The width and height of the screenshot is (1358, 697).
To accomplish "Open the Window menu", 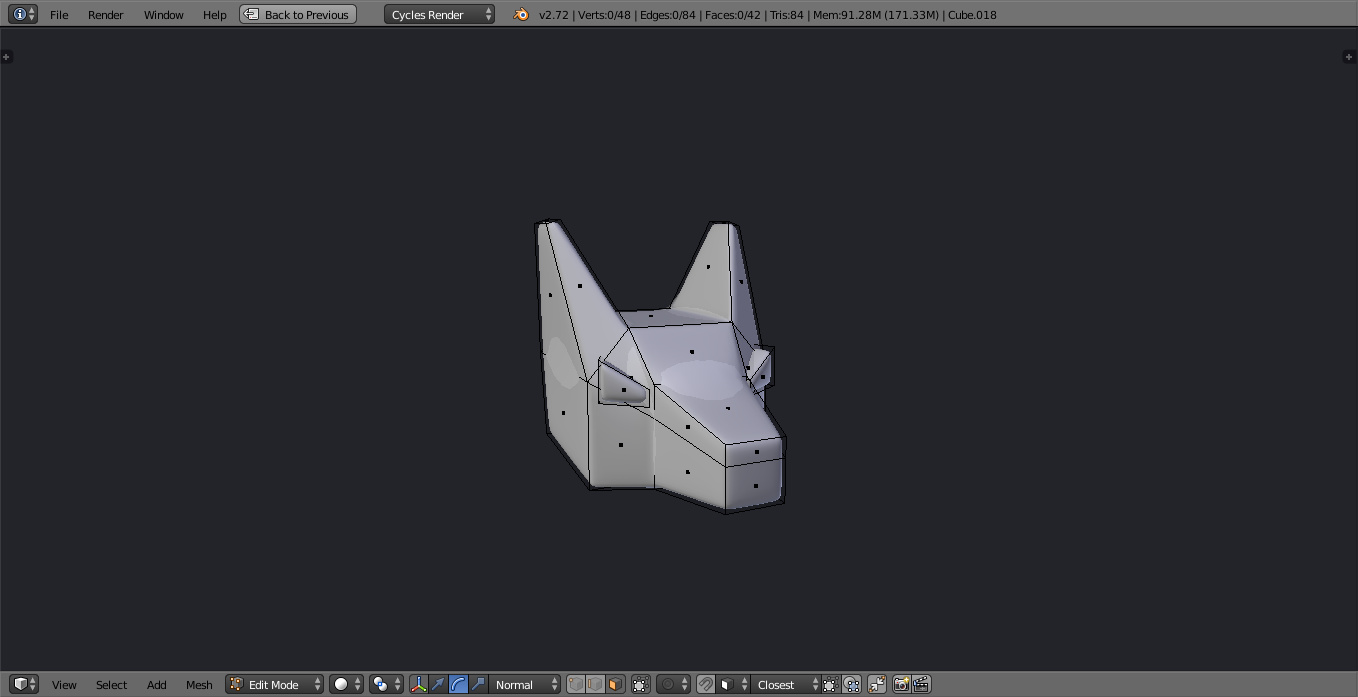I will (164, 15).
